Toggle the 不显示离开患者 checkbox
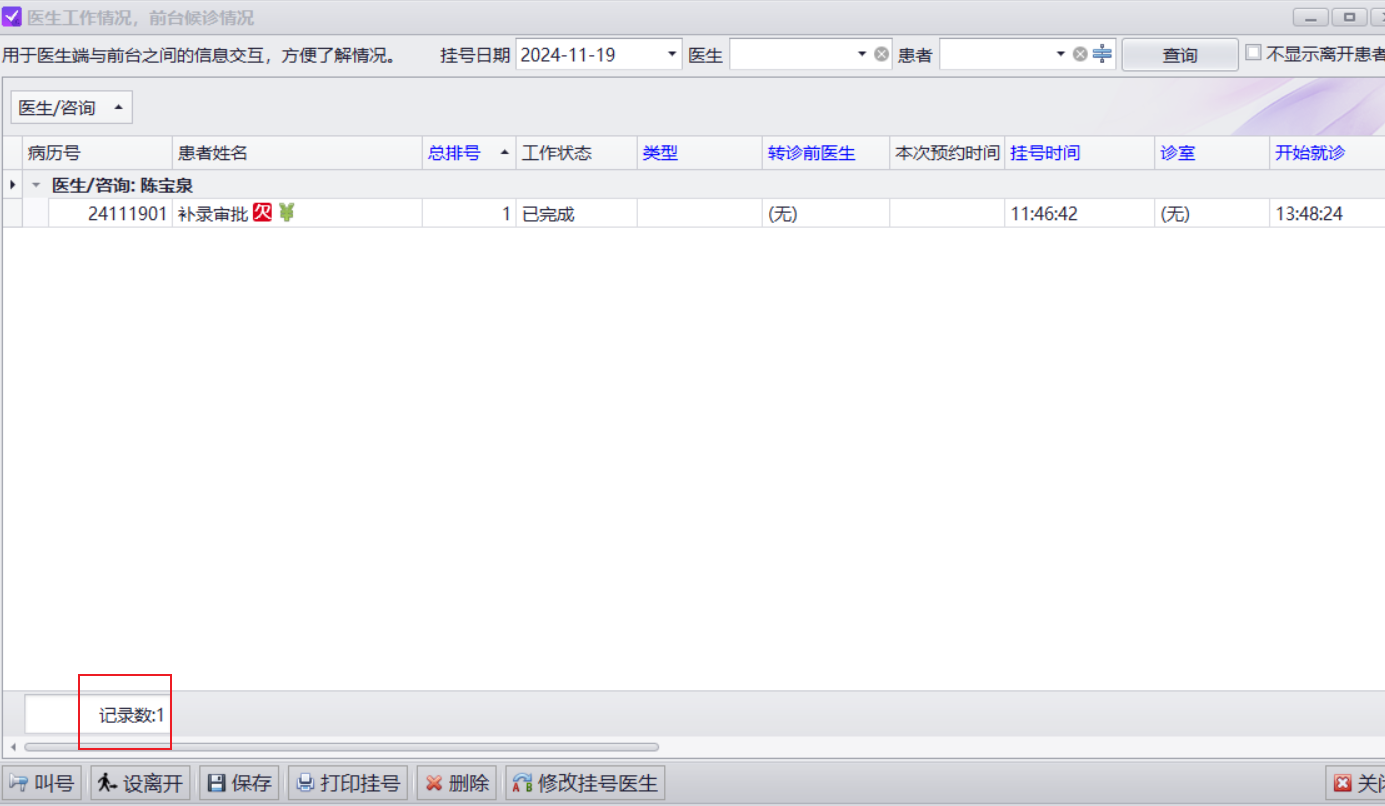 click(1253, 53)
